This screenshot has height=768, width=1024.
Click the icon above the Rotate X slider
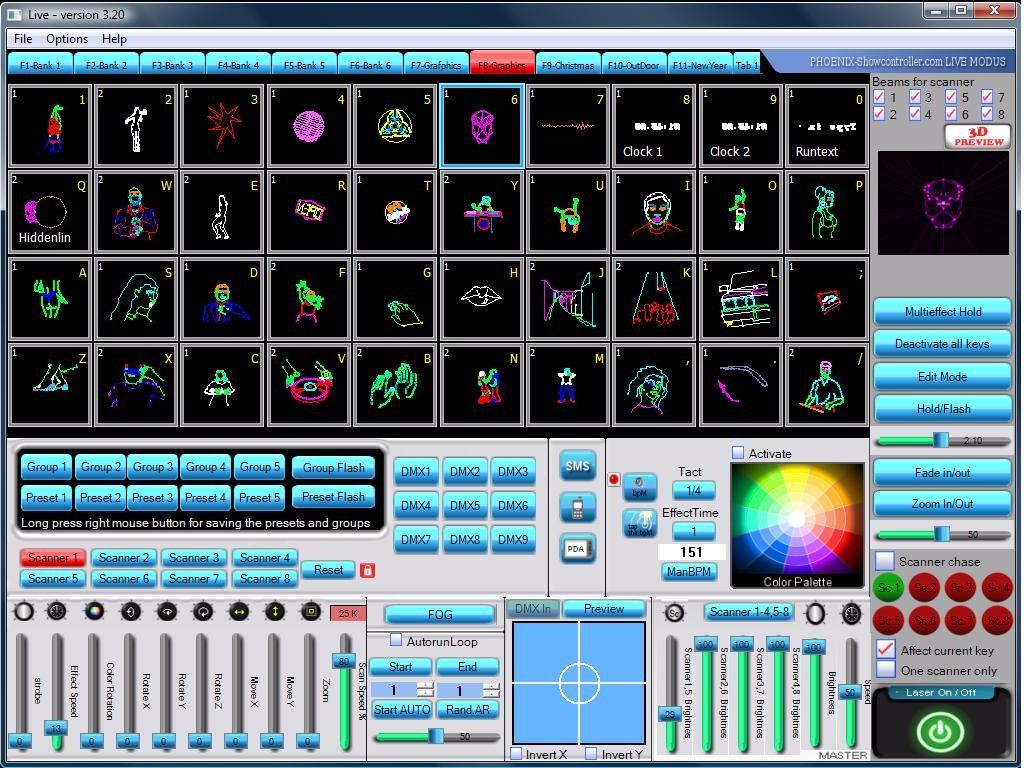pos(131,612)
